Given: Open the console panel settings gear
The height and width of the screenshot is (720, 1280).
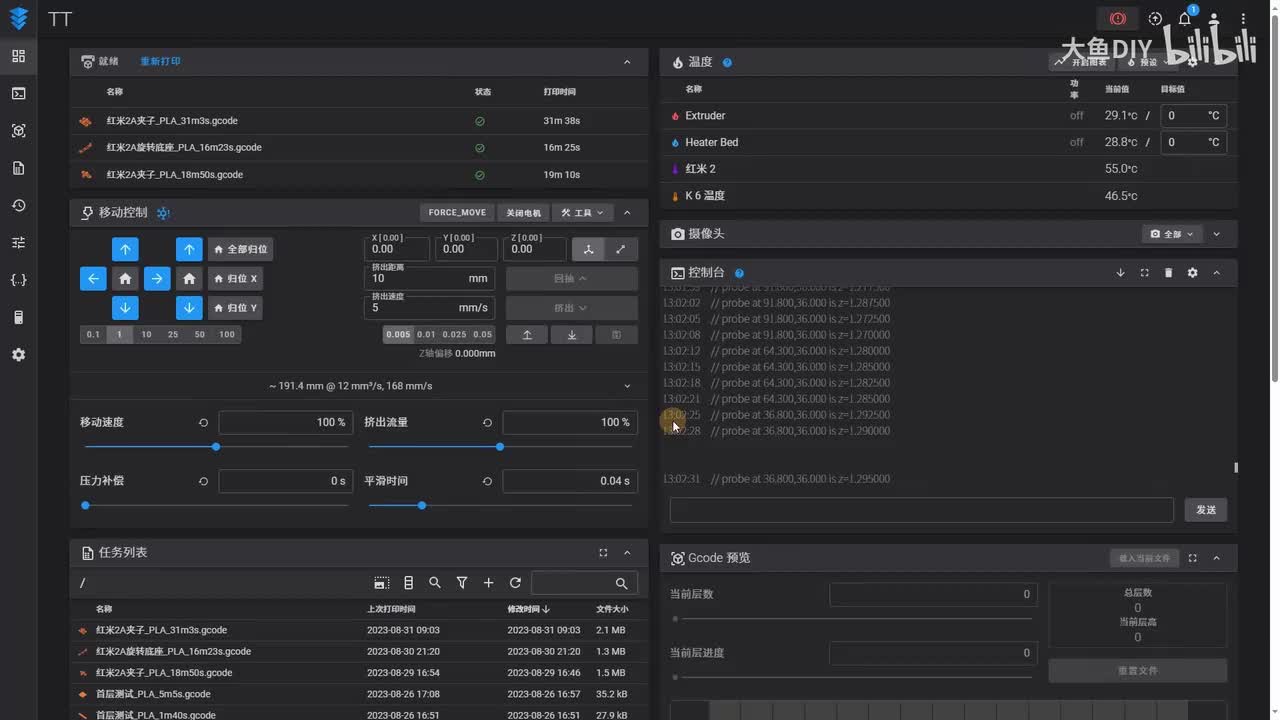Looking at the screenshot, I should (1192, 273).
